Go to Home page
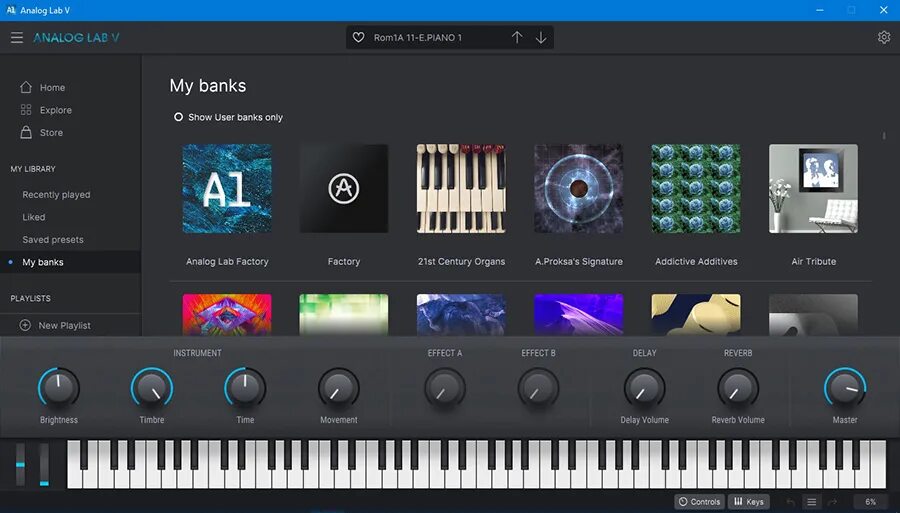Image resolution: width=900 pixels, height=513 pixels. 52,87
